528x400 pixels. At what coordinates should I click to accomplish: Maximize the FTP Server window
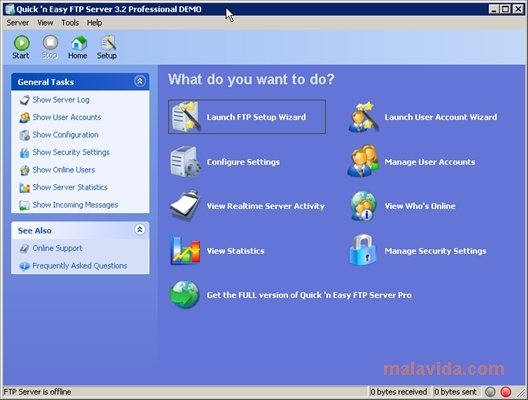tap(506, 9)
